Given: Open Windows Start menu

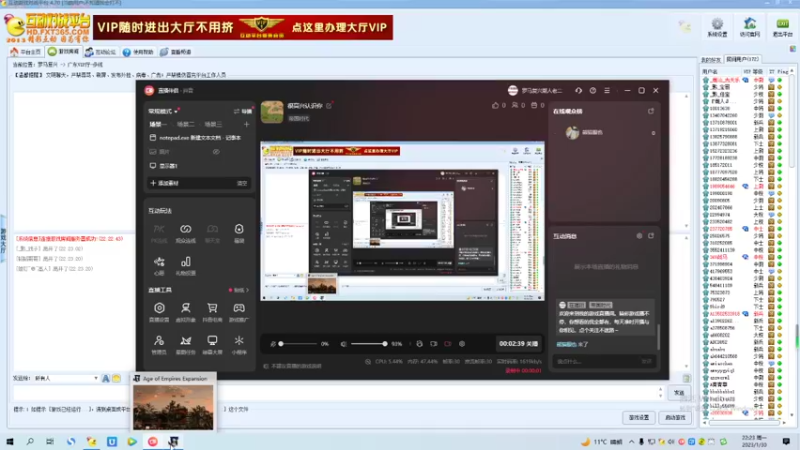Looking at the screenshot, I should pos(10,441).
